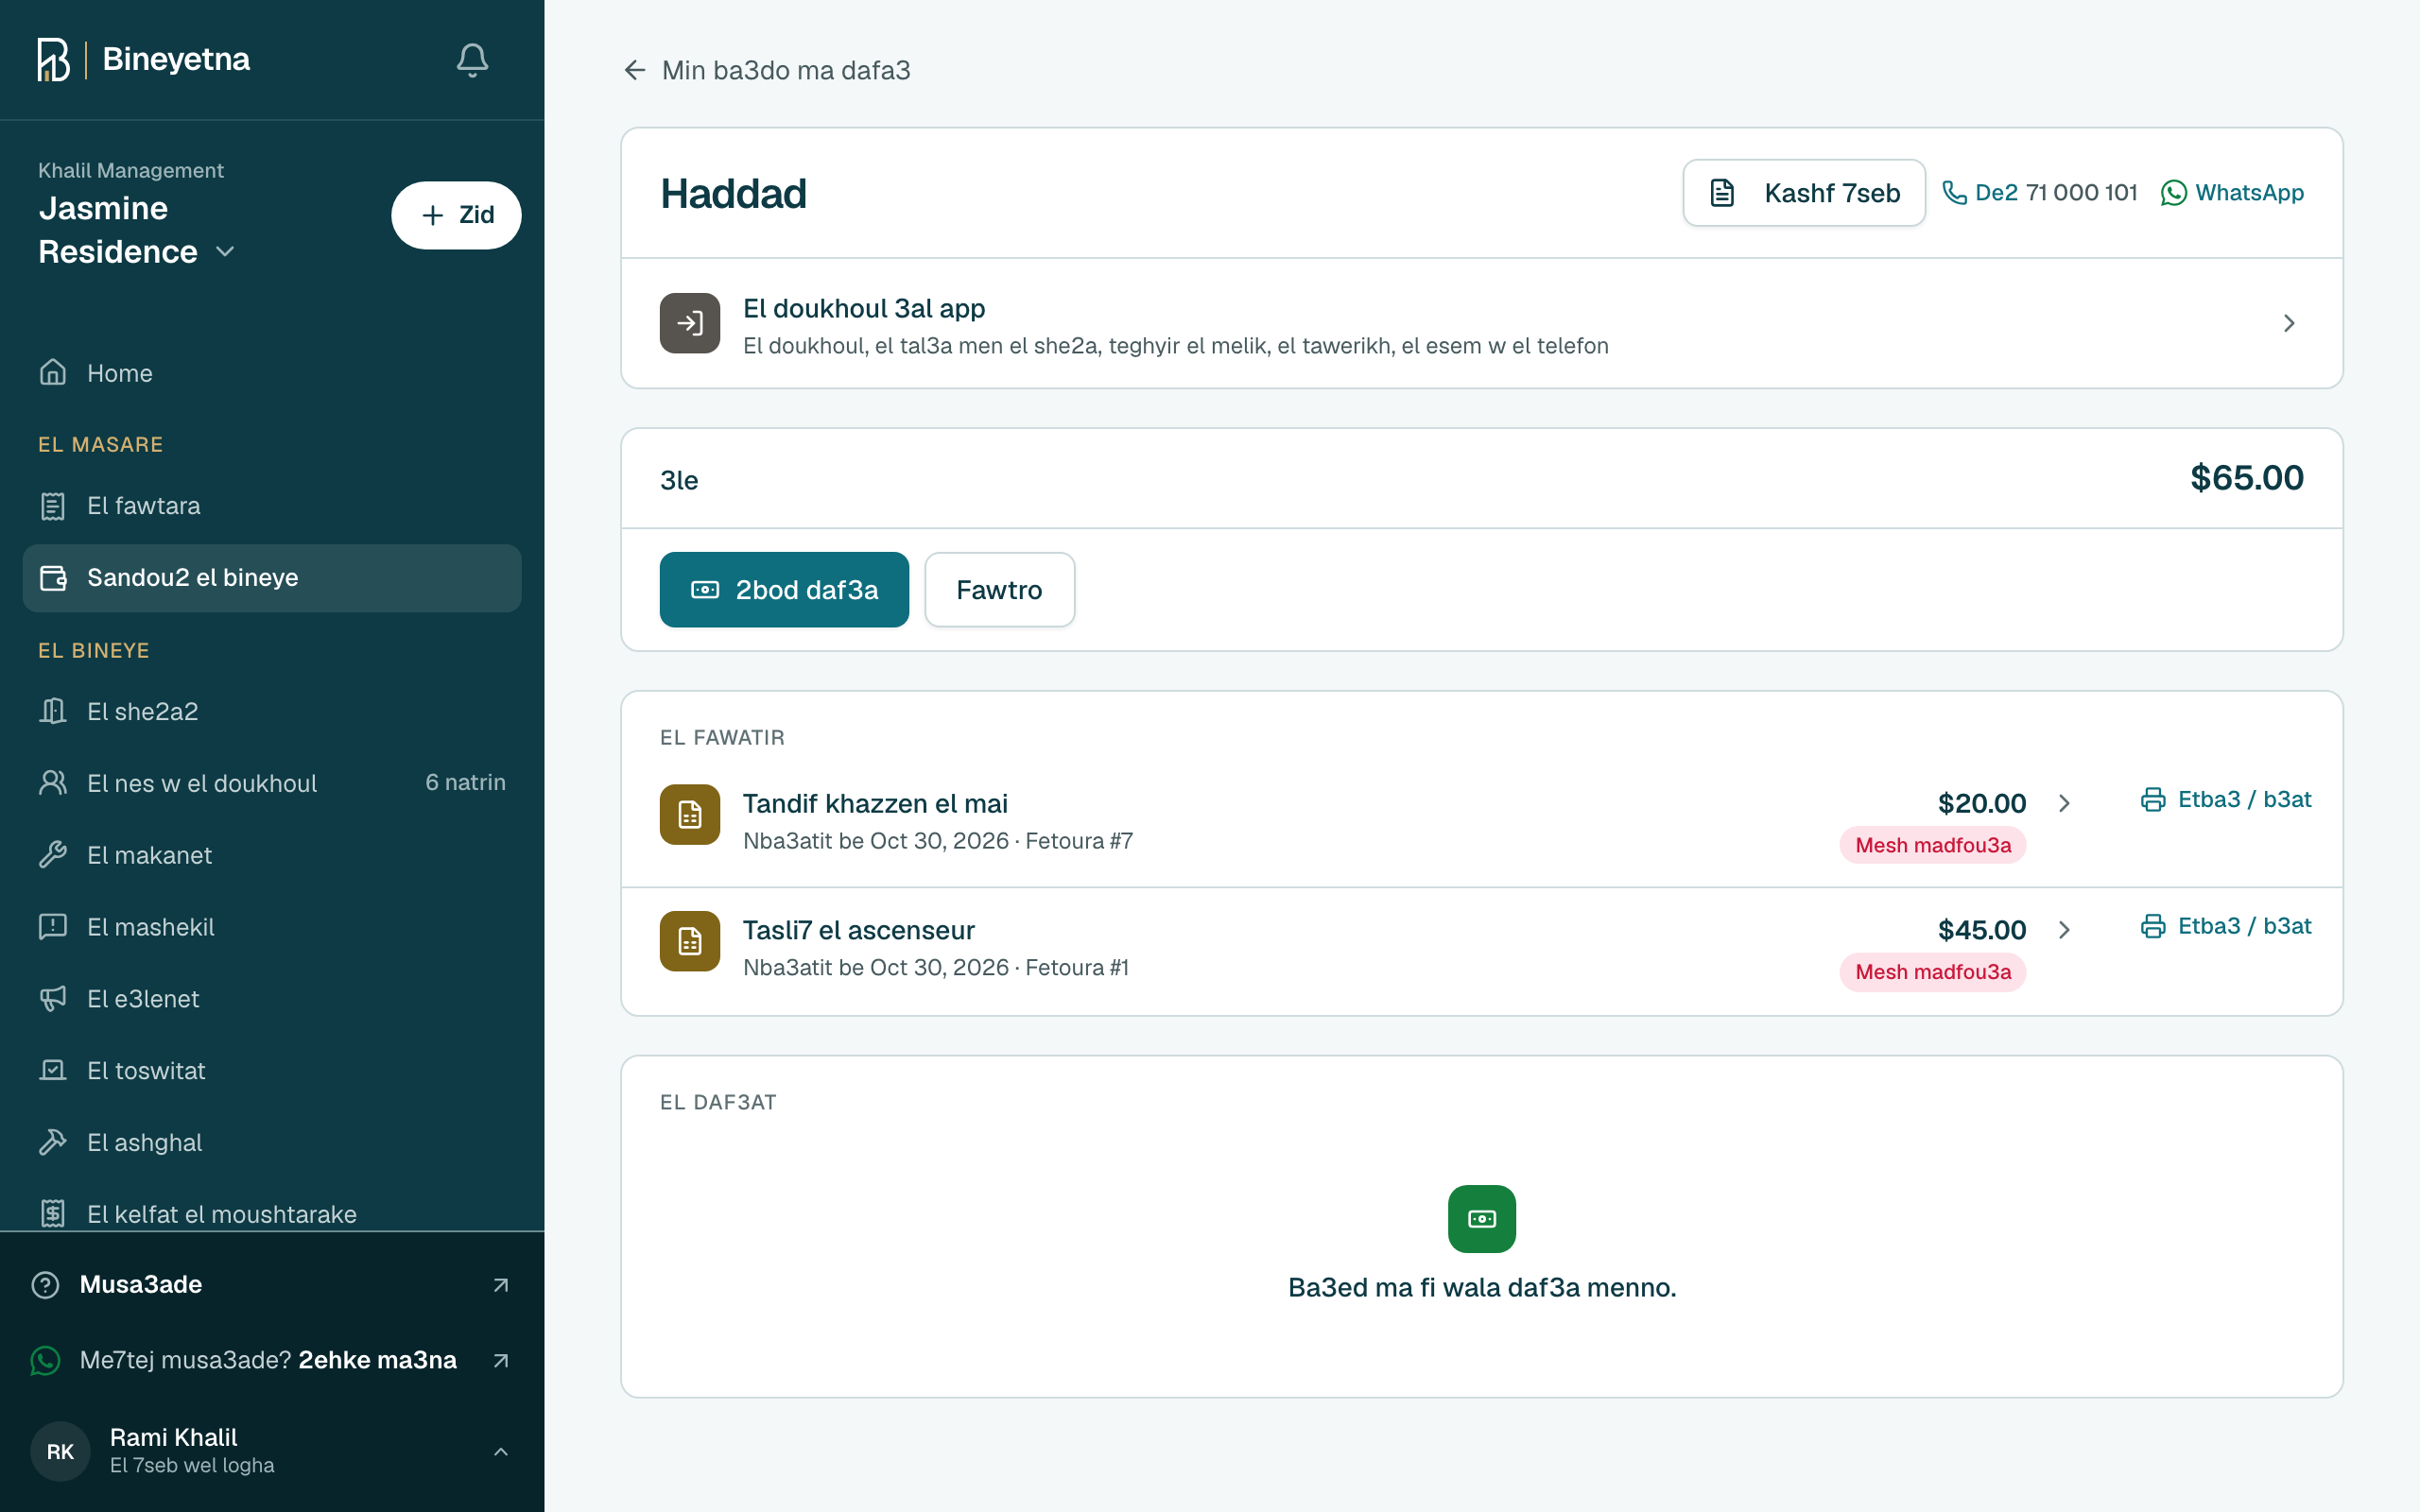Print Tasli7 el ascenseur via Etba3 / b3at
The width and height of the screenshot is (2420, 1512).
click(2226, 926)
